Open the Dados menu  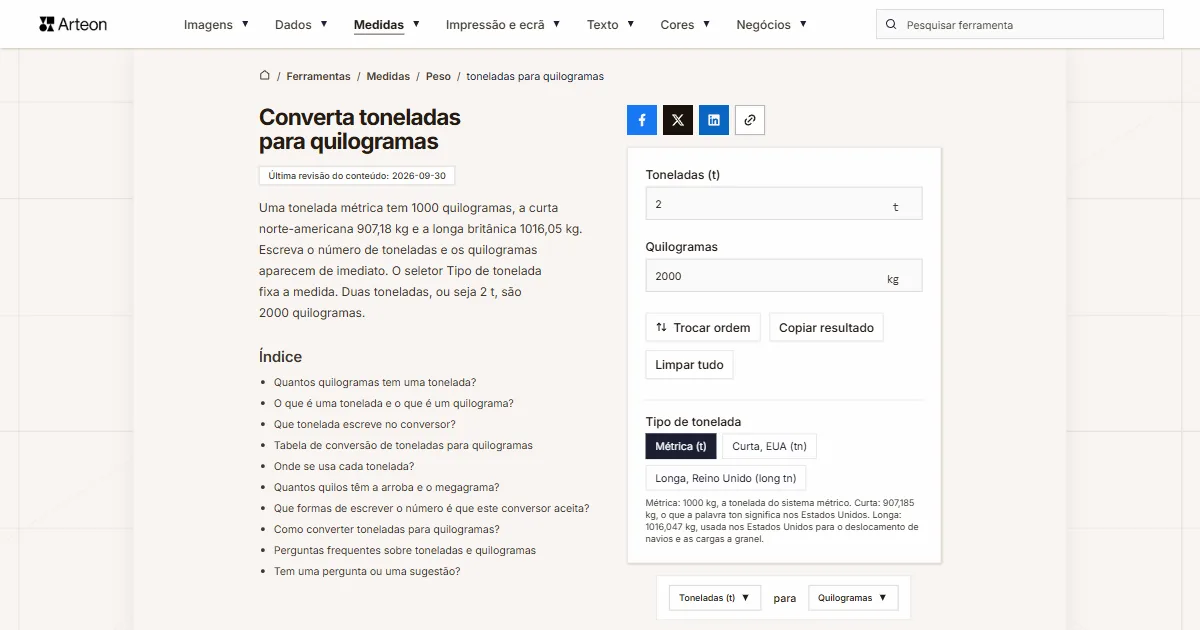(301, 25)
